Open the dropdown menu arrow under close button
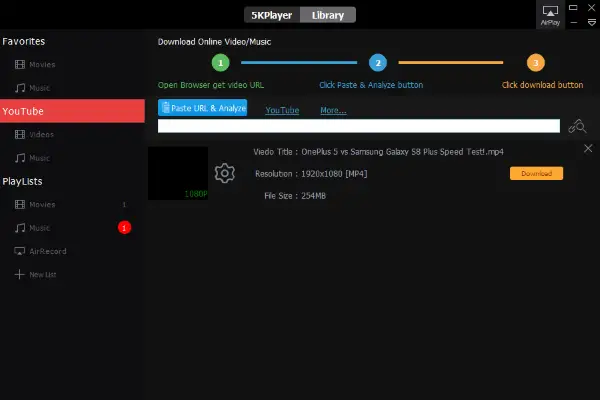 click(592, 23)
